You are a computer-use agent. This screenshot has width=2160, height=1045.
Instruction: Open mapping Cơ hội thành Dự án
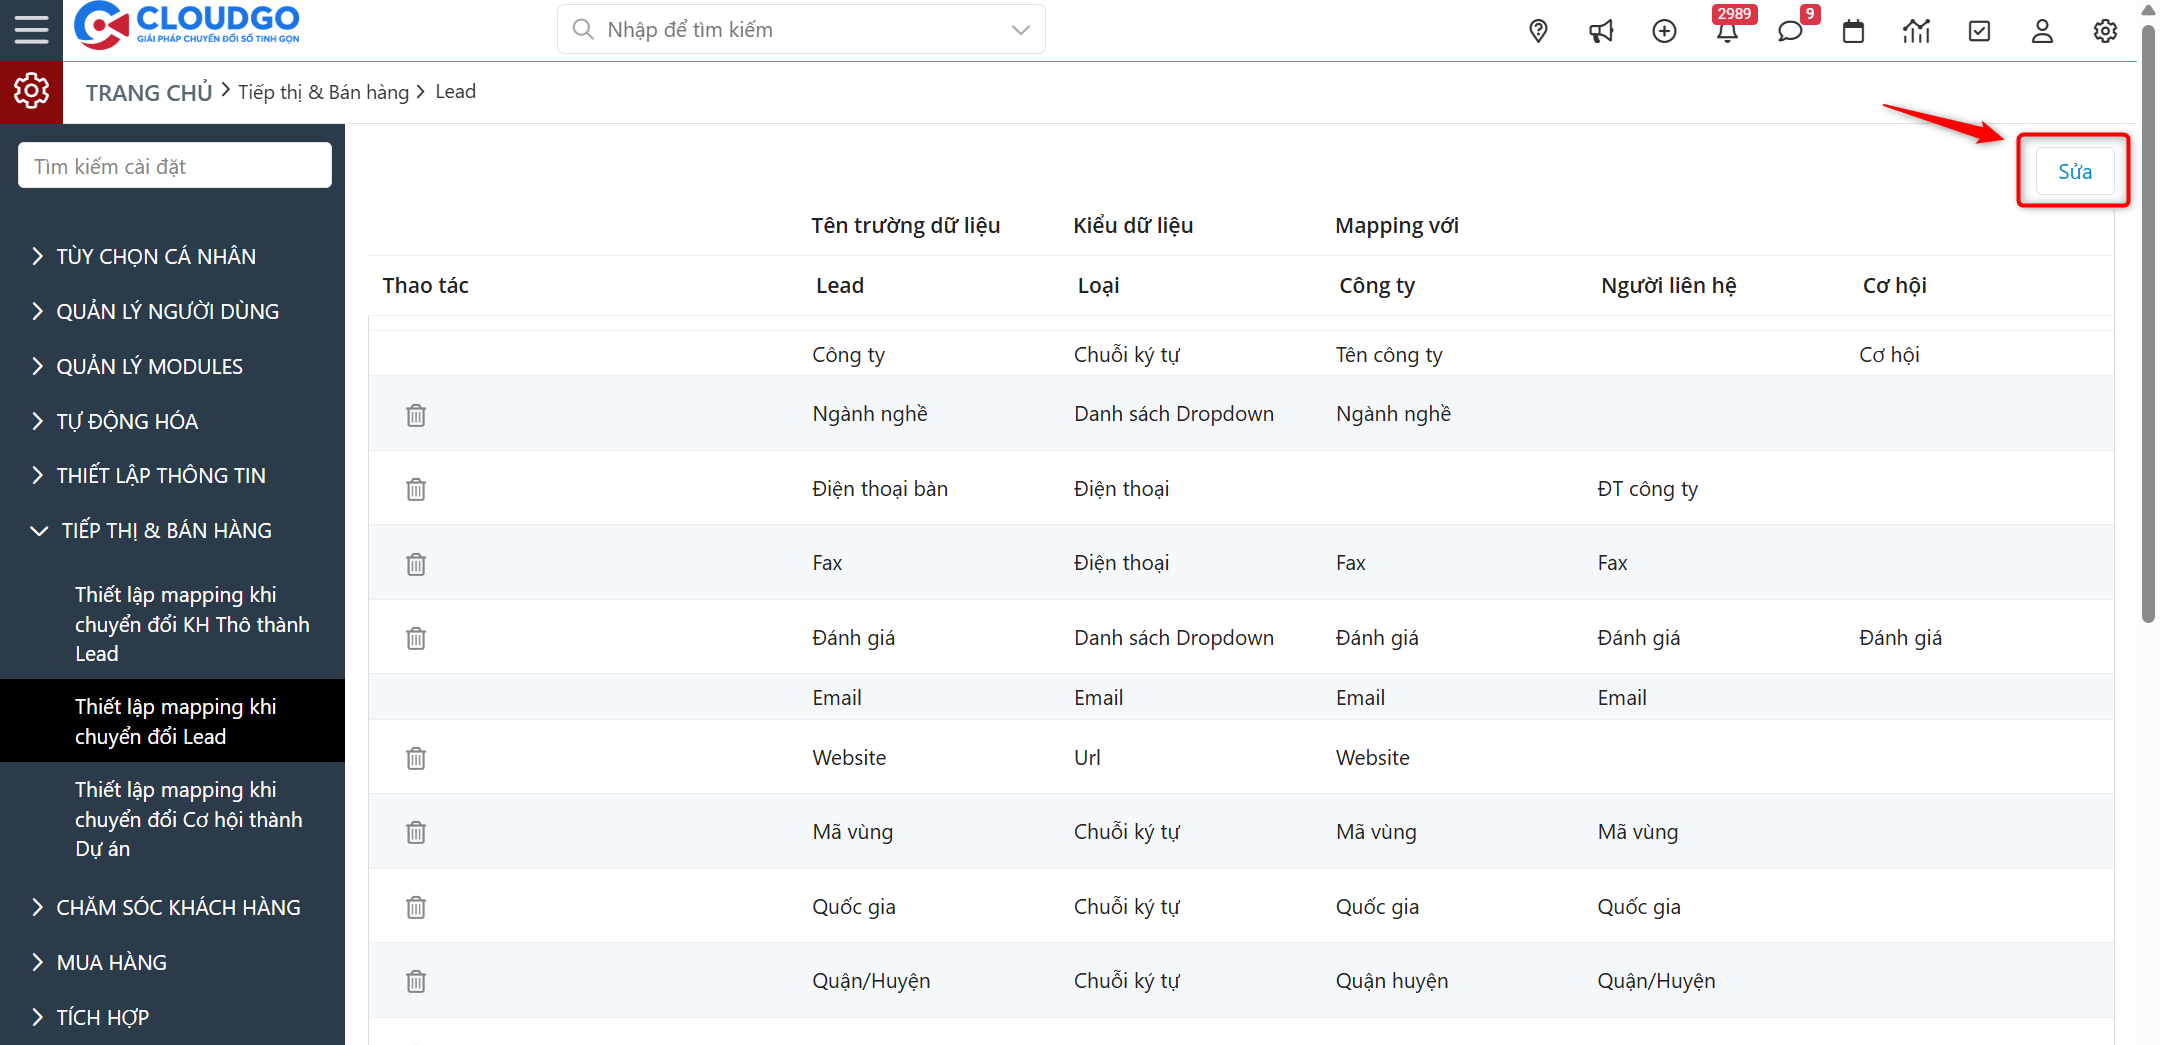(x=188, y=819)
